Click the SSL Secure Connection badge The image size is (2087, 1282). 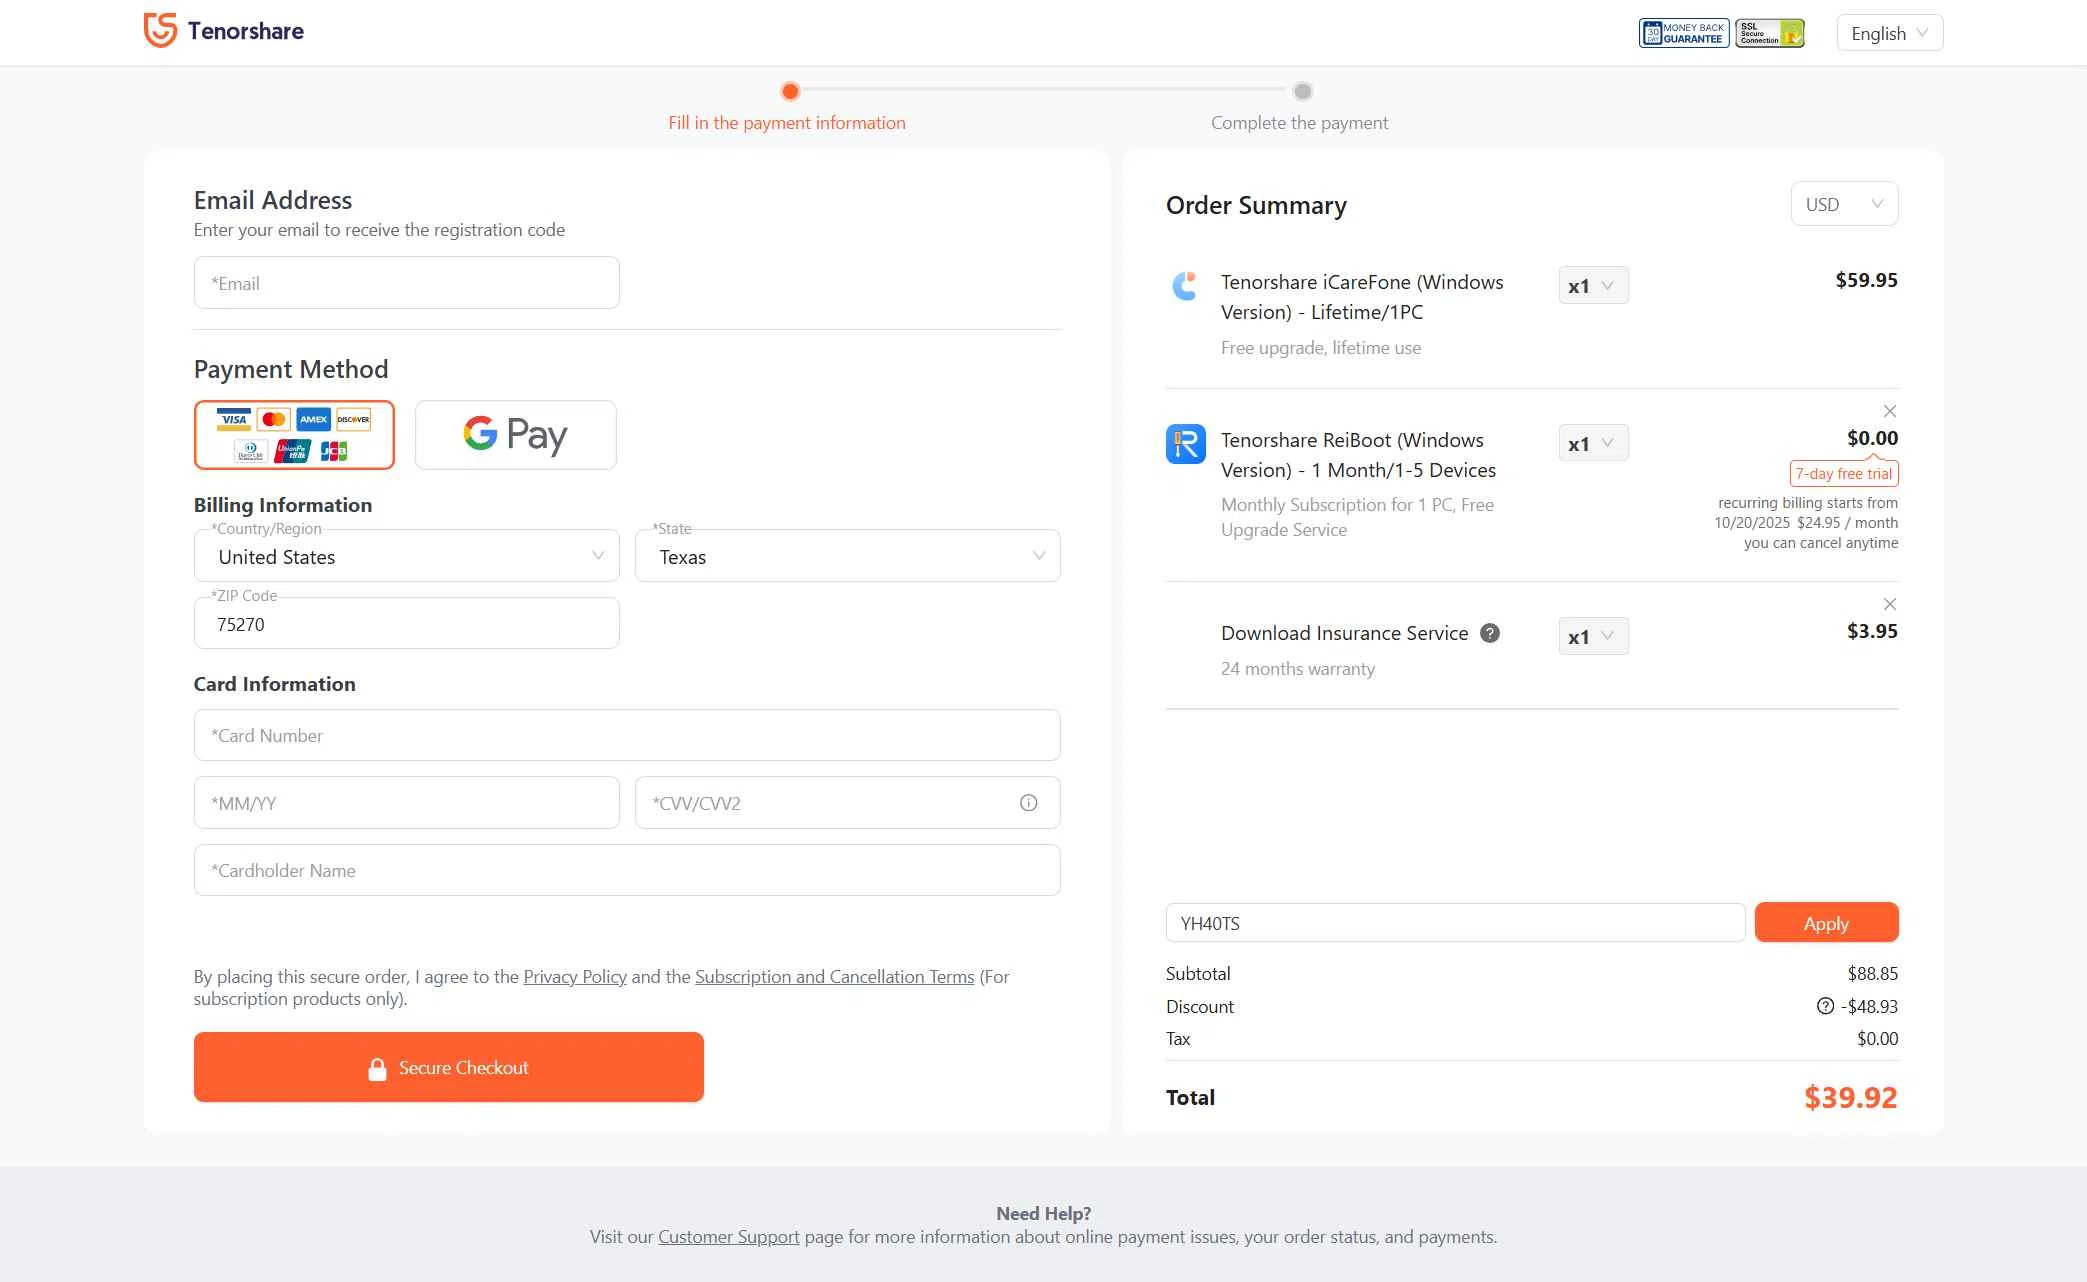point(1769,33)
